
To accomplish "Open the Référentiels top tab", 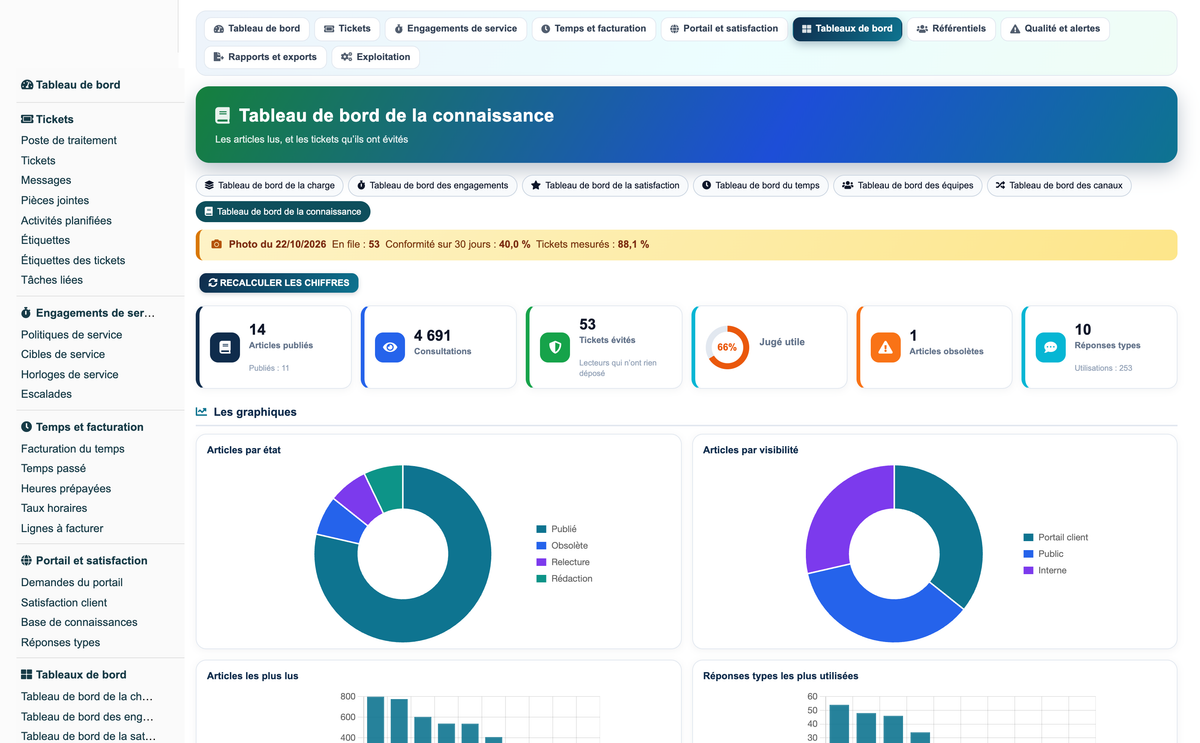I will 951,29.
